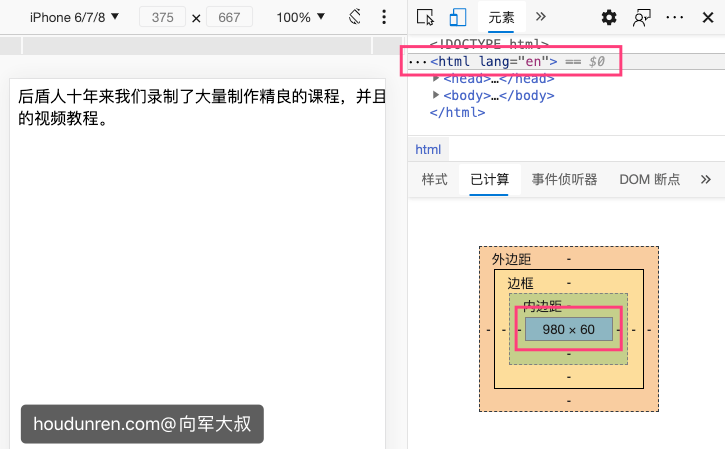Open the DOM 断点 tab
The height and width of the screenshot is (449, 725).
(x=649, y=179)
